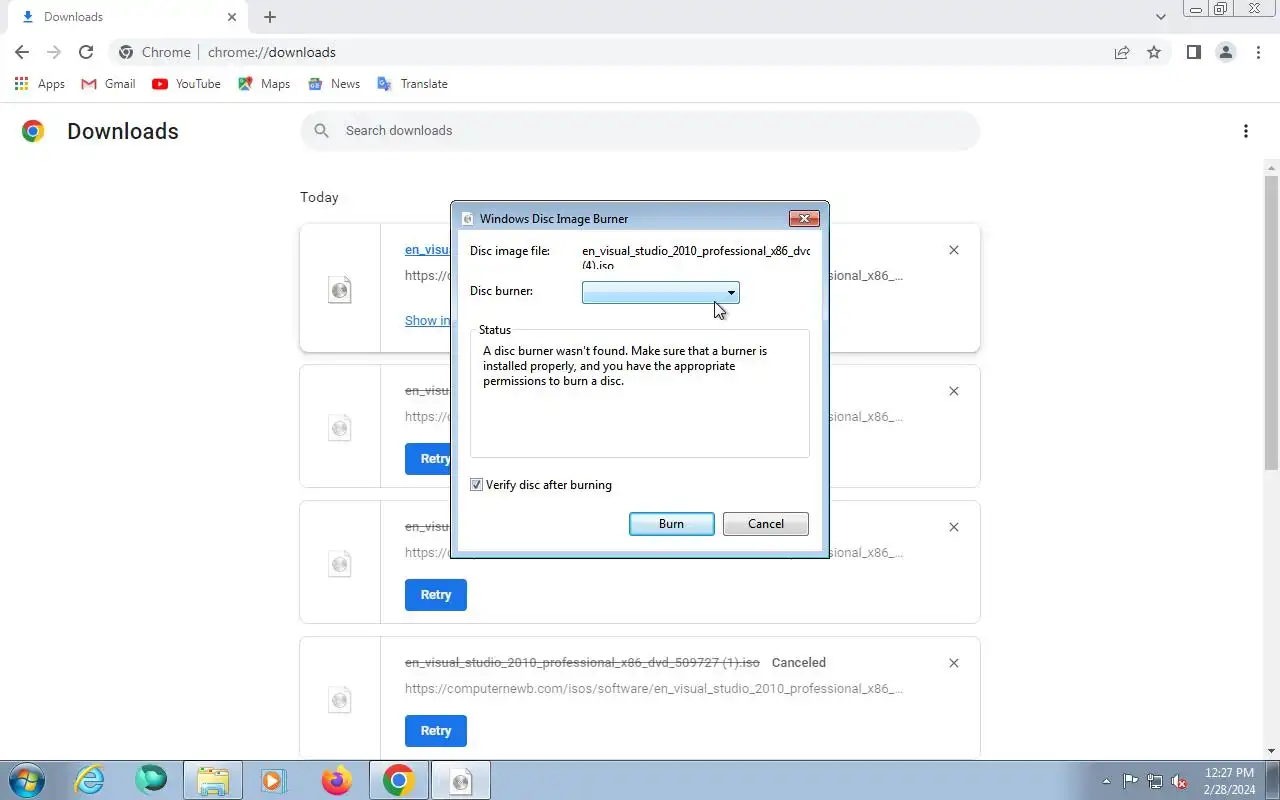Open the tab search chevron
Image resolution: width=1280 pixels, height=800 pixels.
coord(1160,17)
